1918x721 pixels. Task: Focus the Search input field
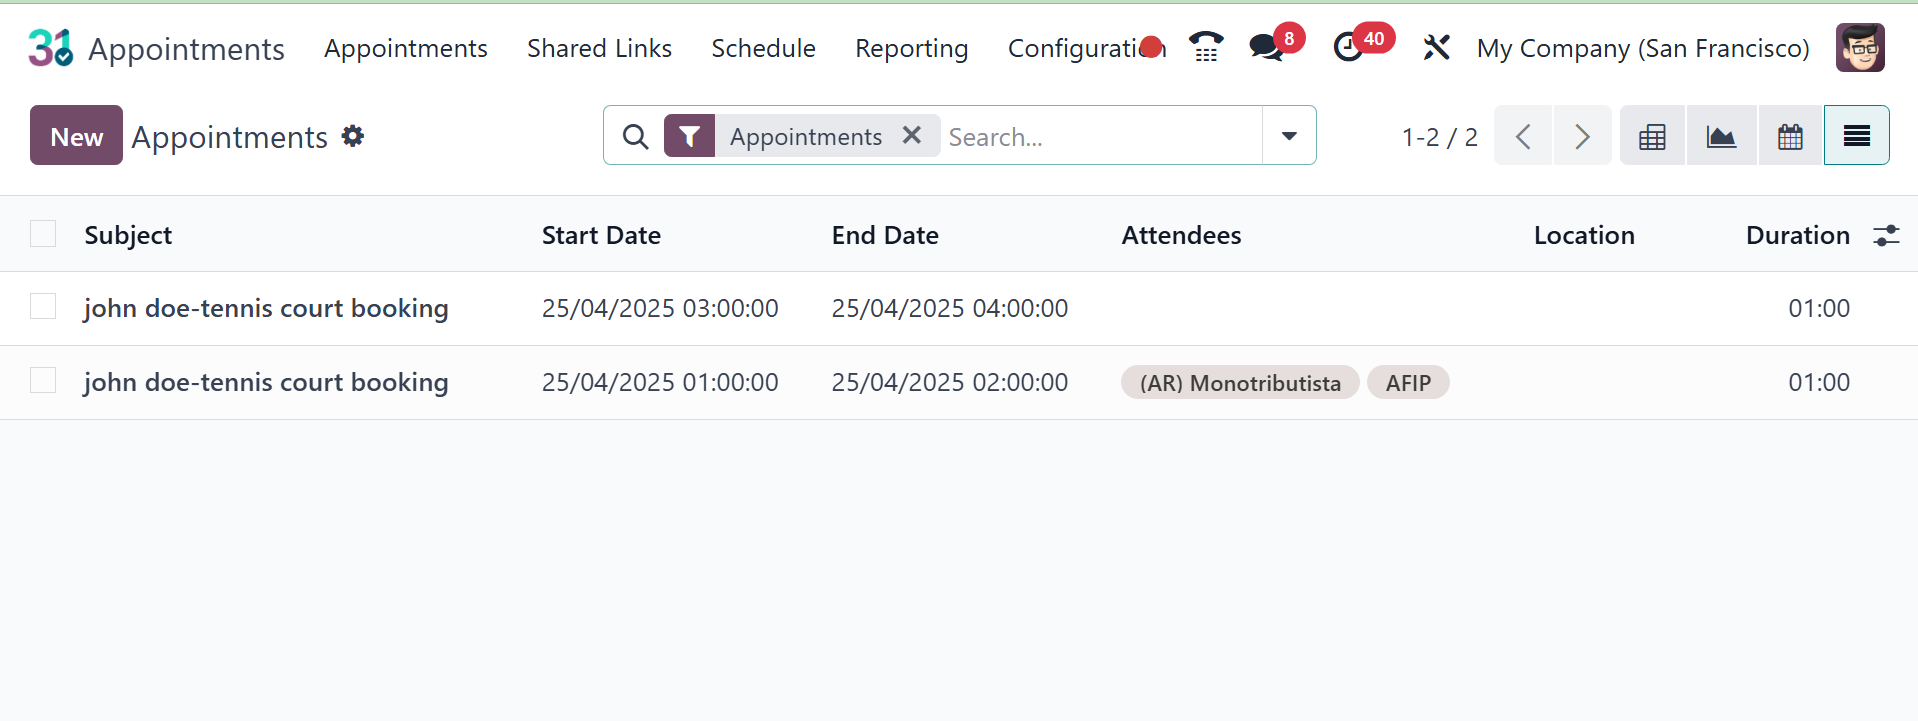1100,136
